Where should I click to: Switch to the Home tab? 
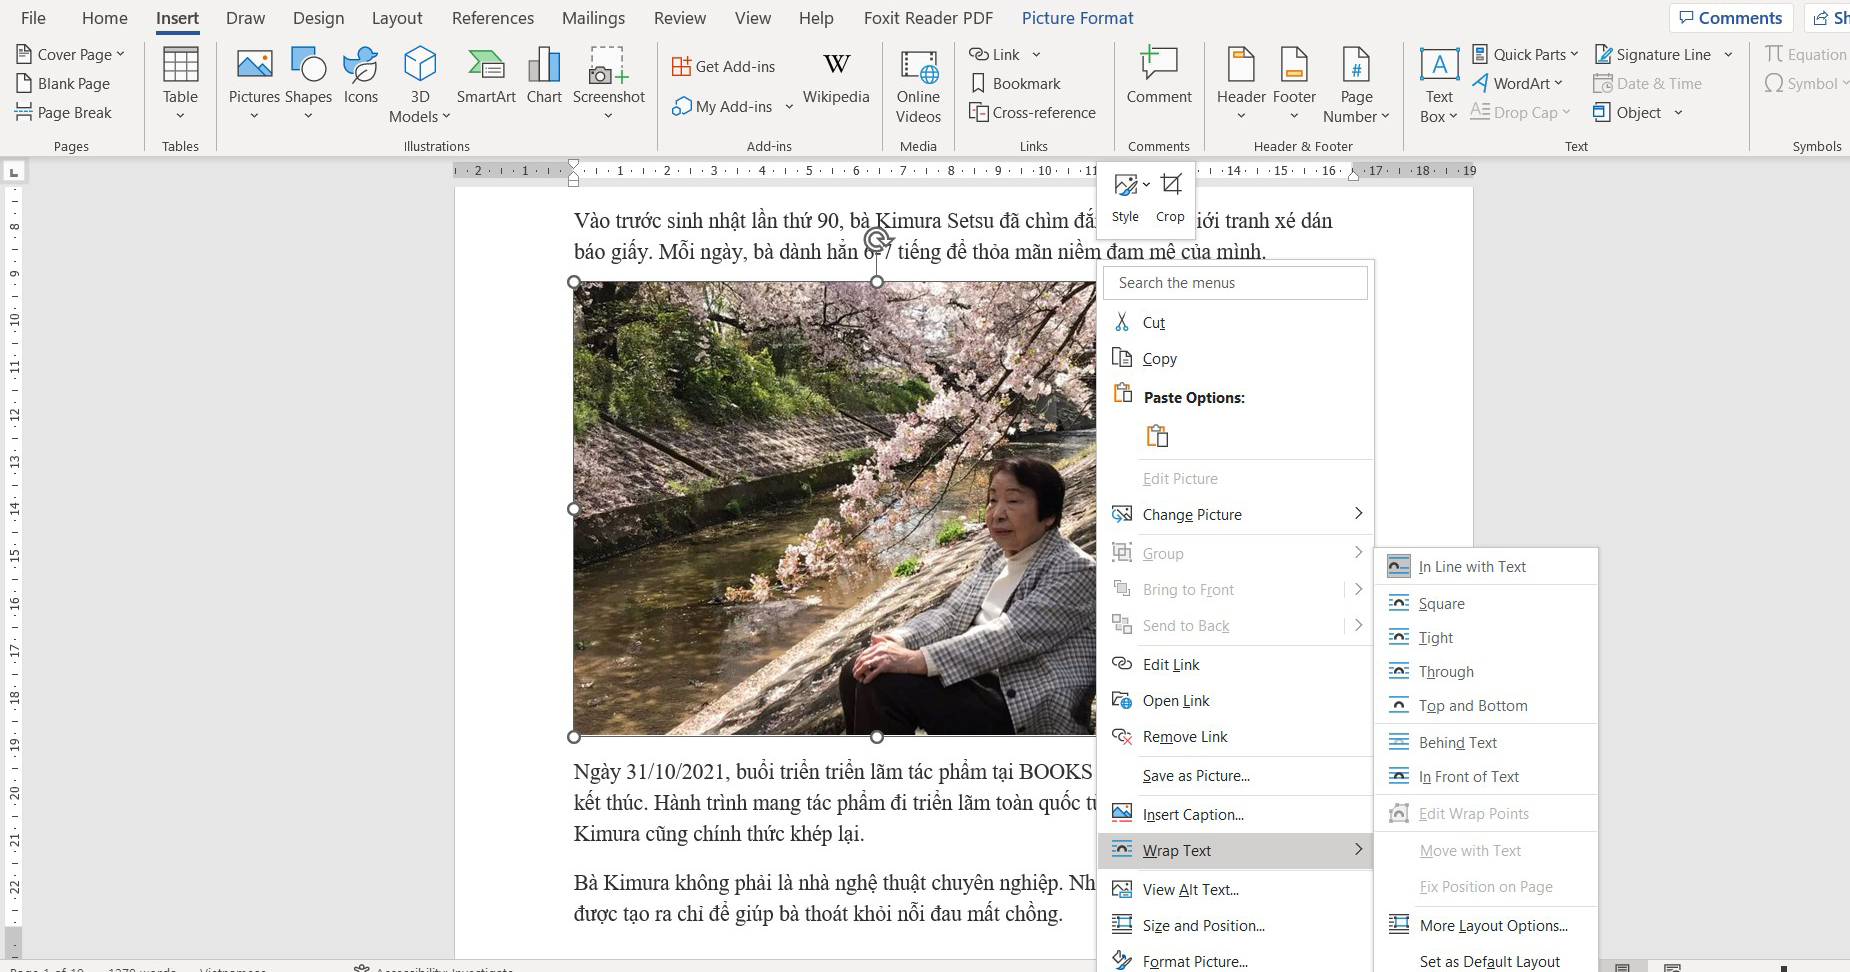click(105, 18)
